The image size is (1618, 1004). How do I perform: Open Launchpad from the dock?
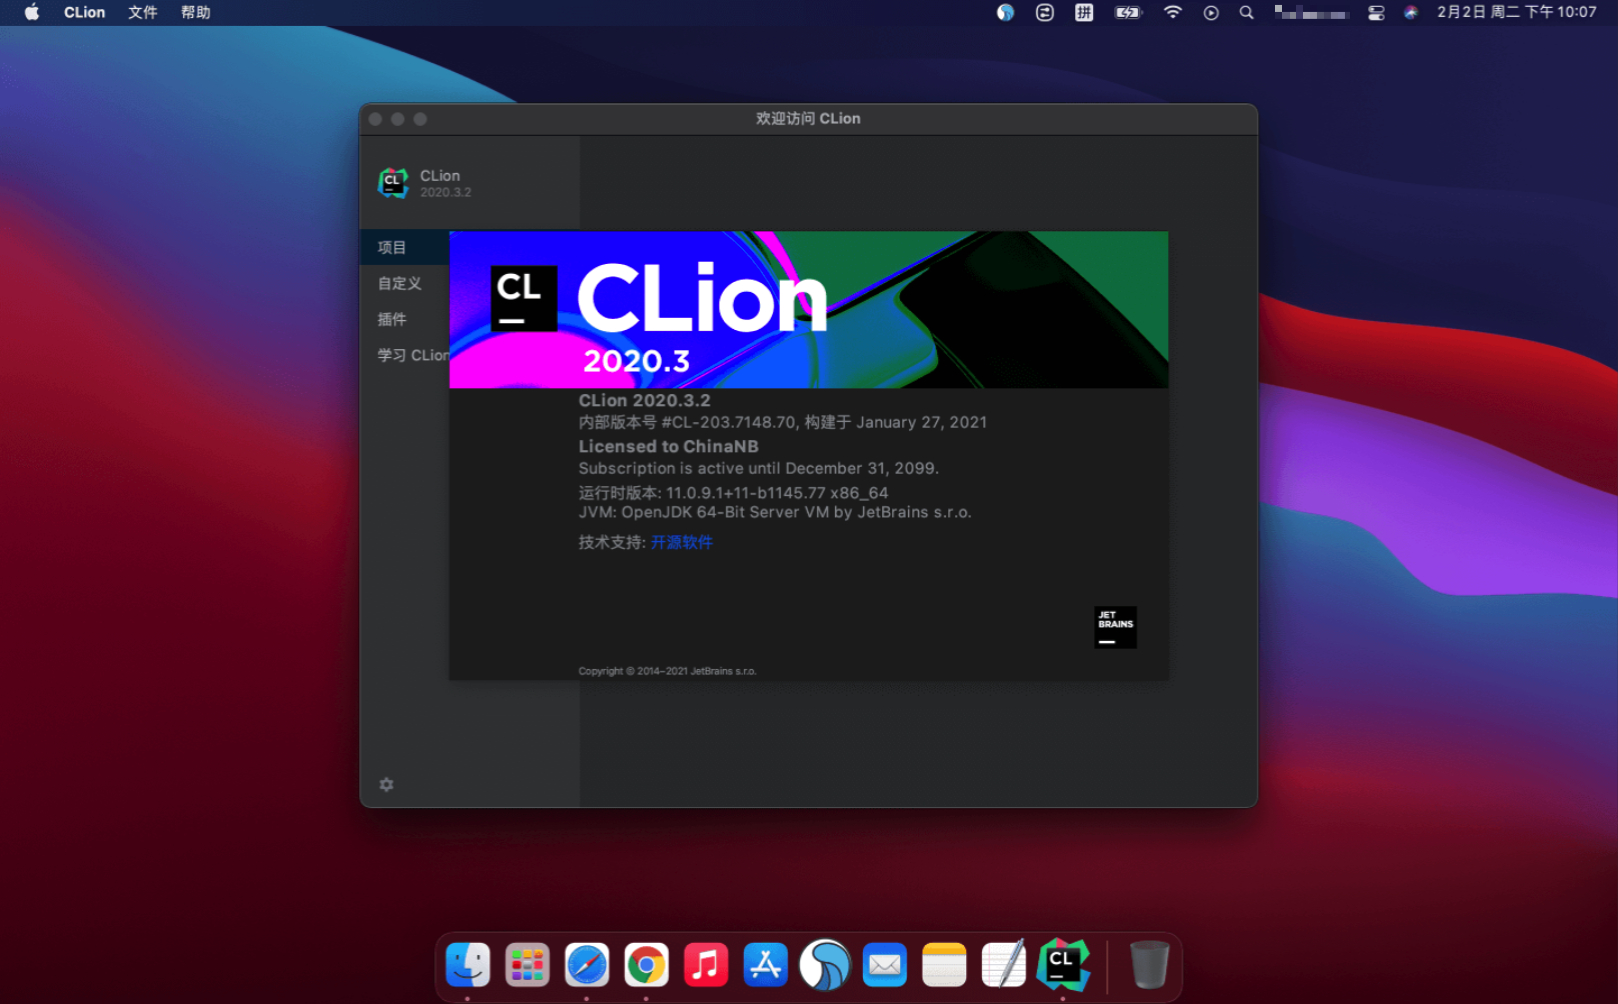527,965
